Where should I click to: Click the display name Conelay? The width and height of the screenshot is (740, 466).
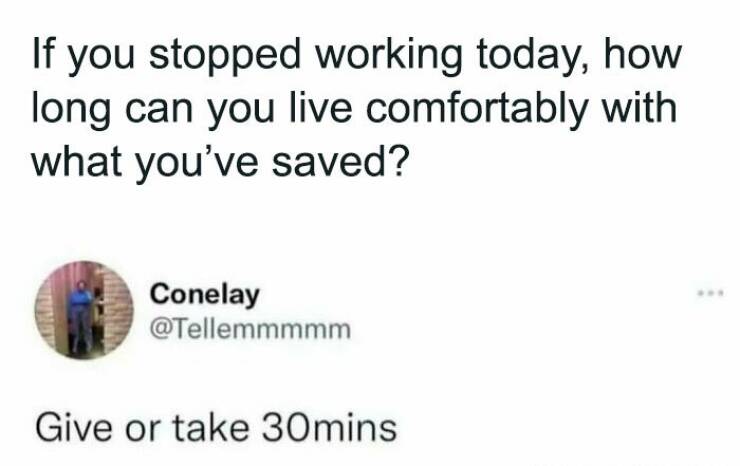click(x=205, y=295)
